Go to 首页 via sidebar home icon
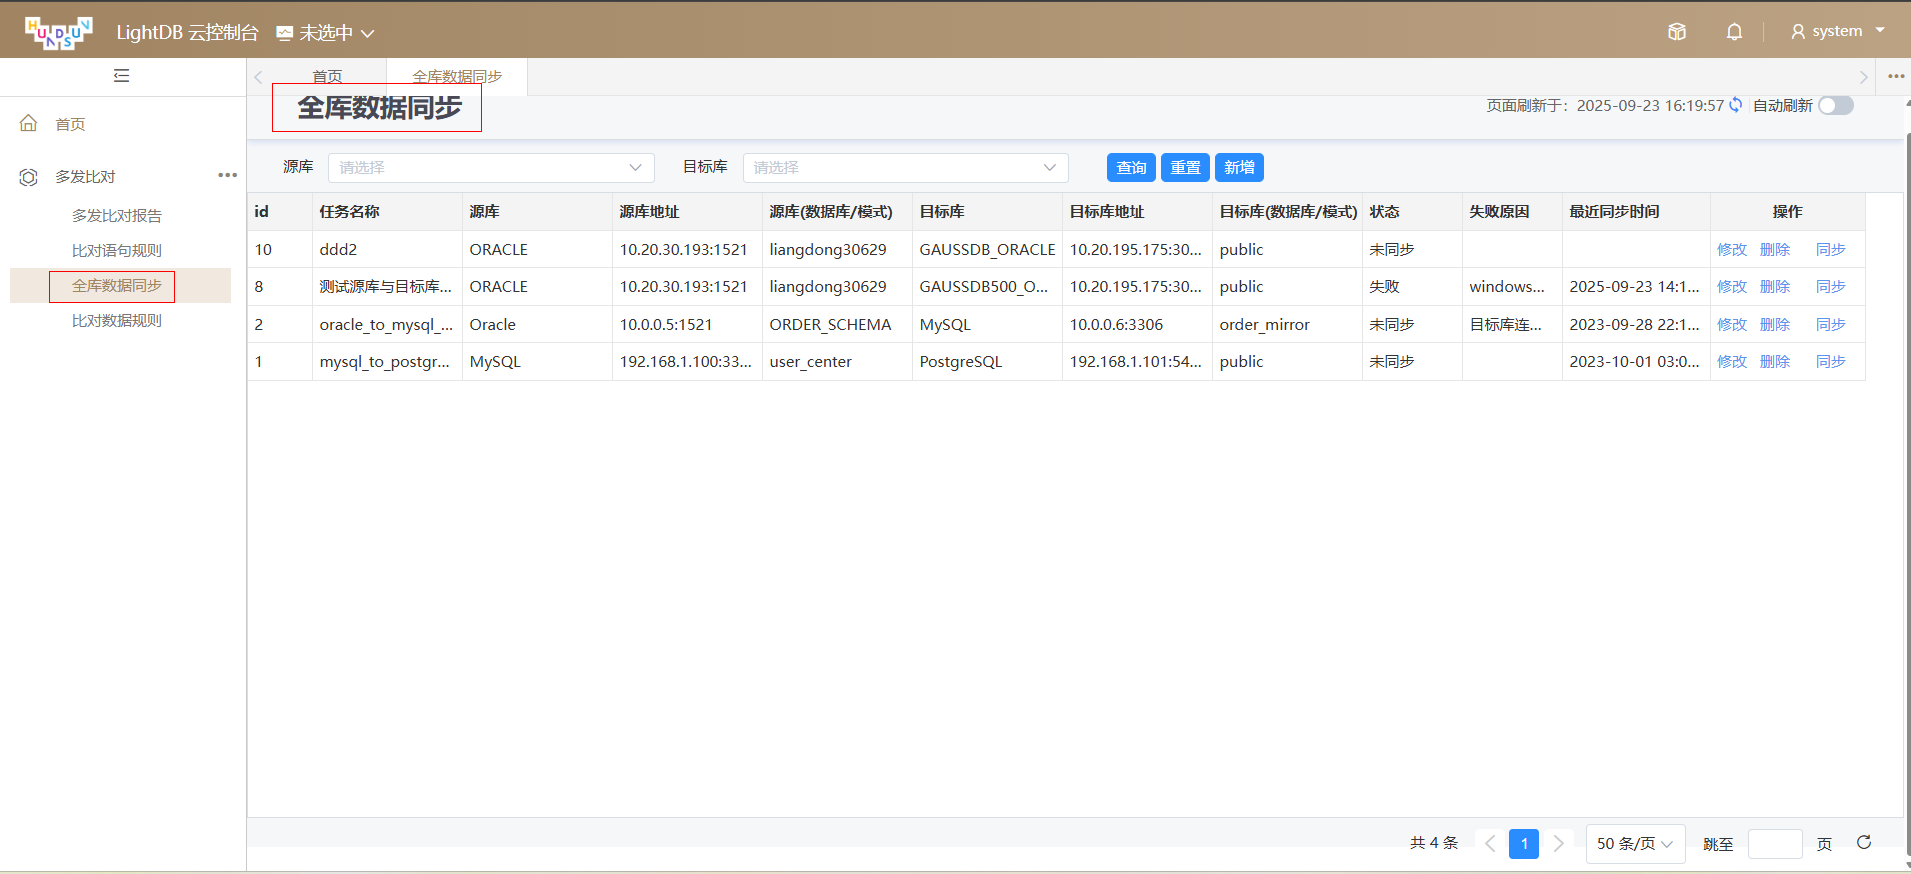Image resolution: width=1911 pixels, height=874 pixels. (x=29, y=124)
